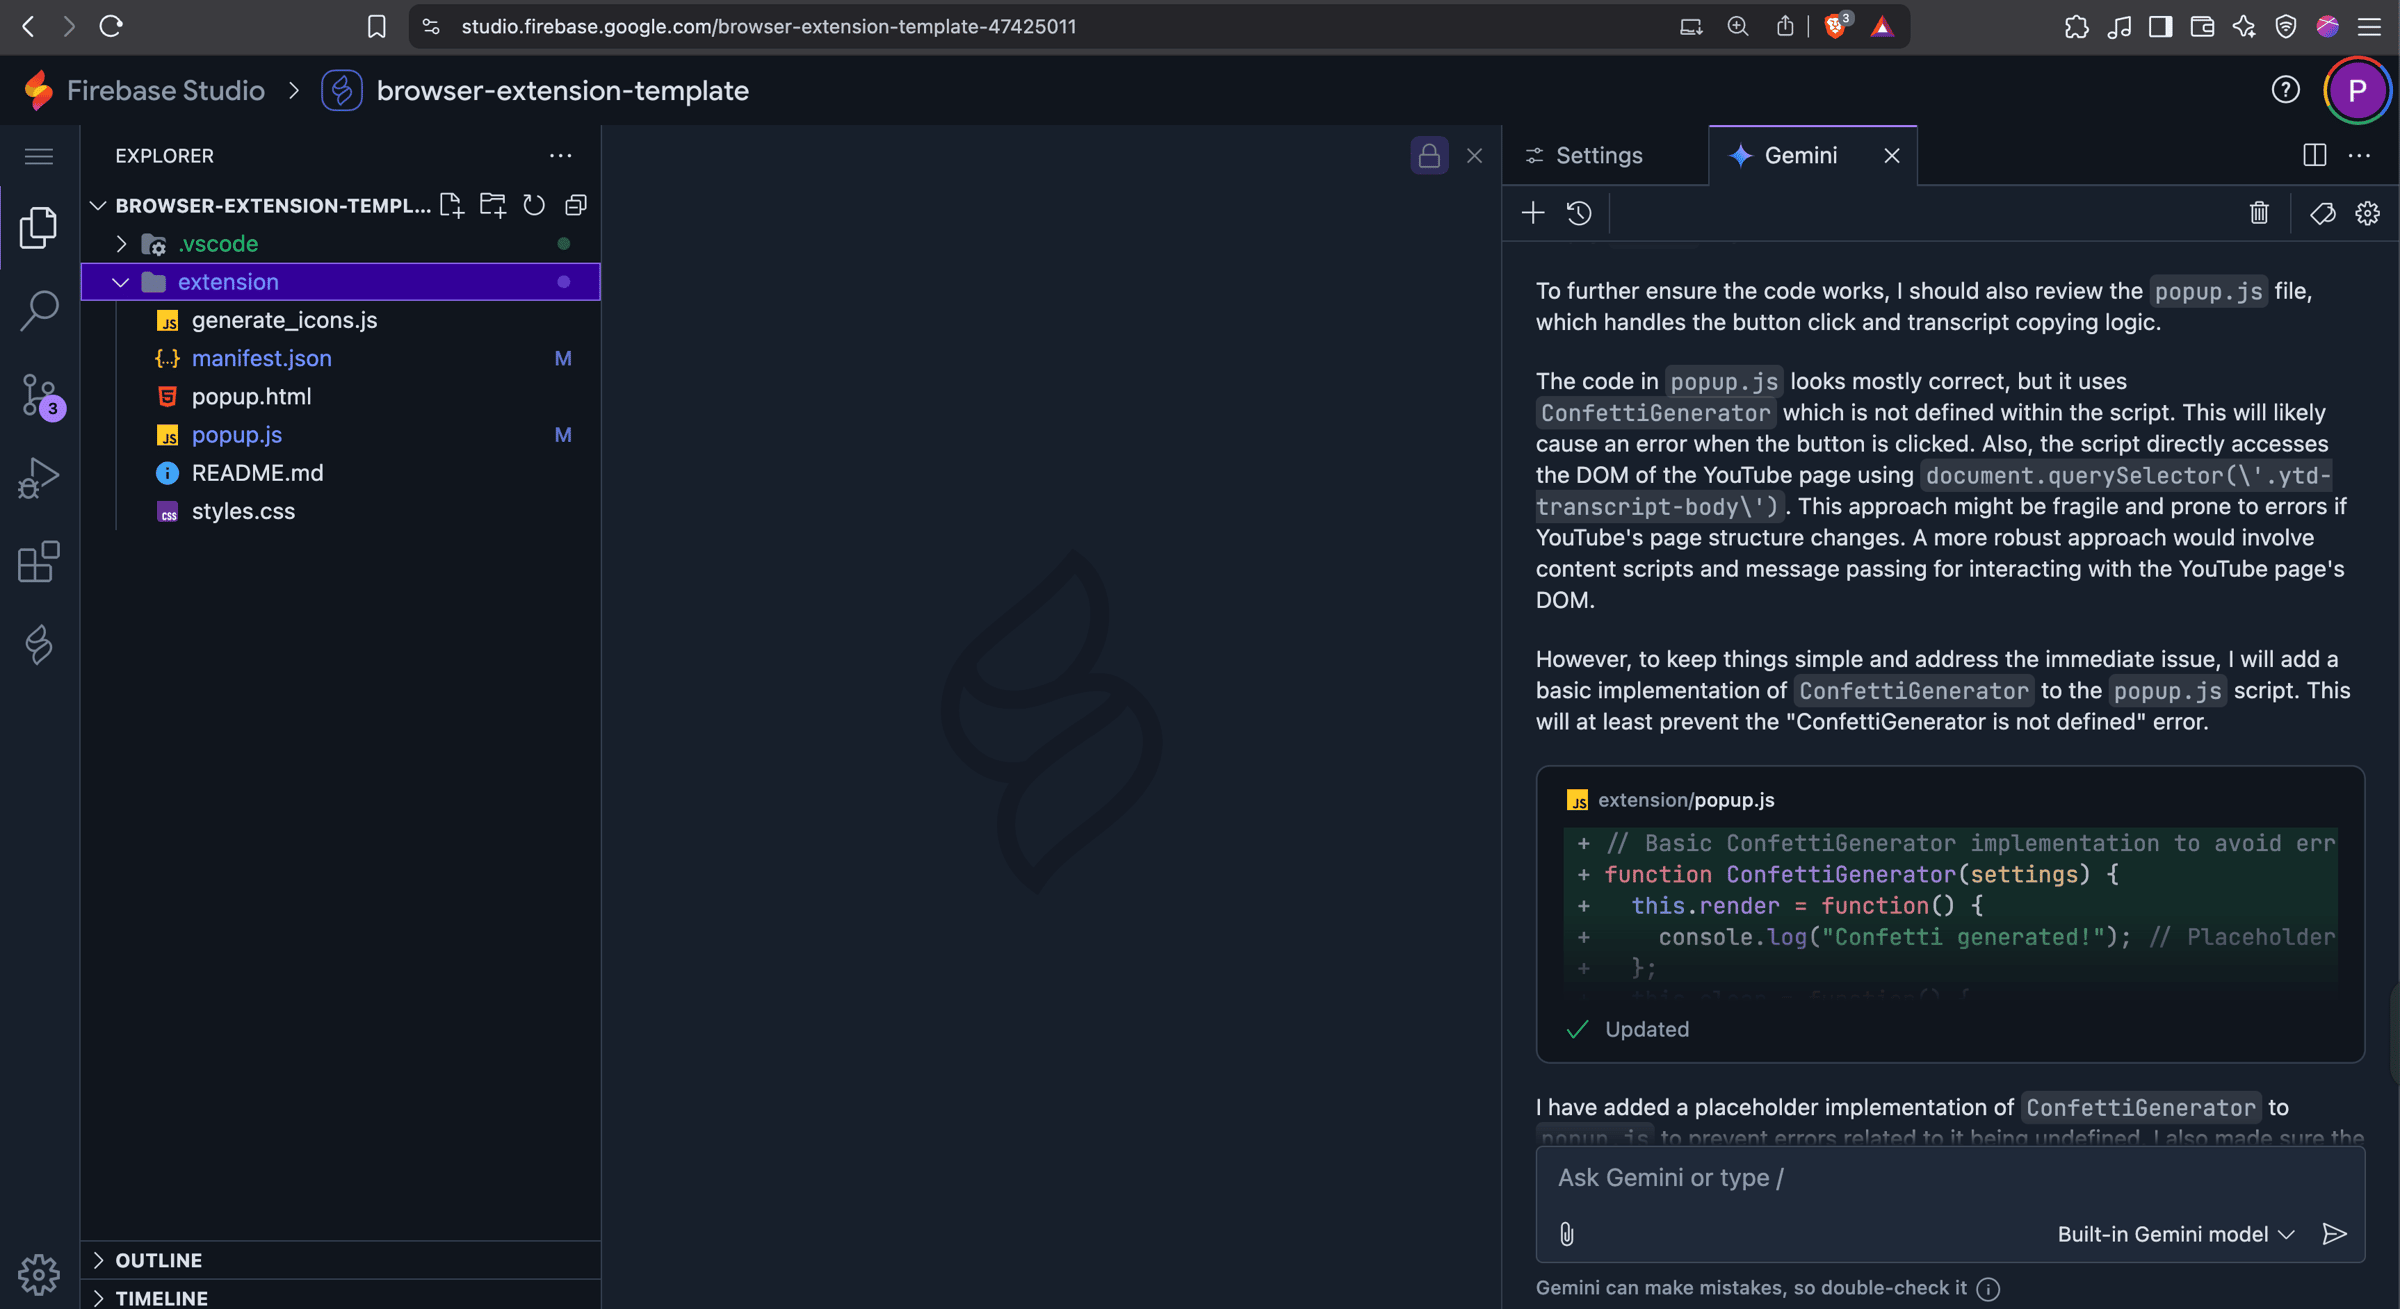This screenshot has width=2400, height=1309.
Task: Show Gemini chat history
Action: pos(1579,213)
